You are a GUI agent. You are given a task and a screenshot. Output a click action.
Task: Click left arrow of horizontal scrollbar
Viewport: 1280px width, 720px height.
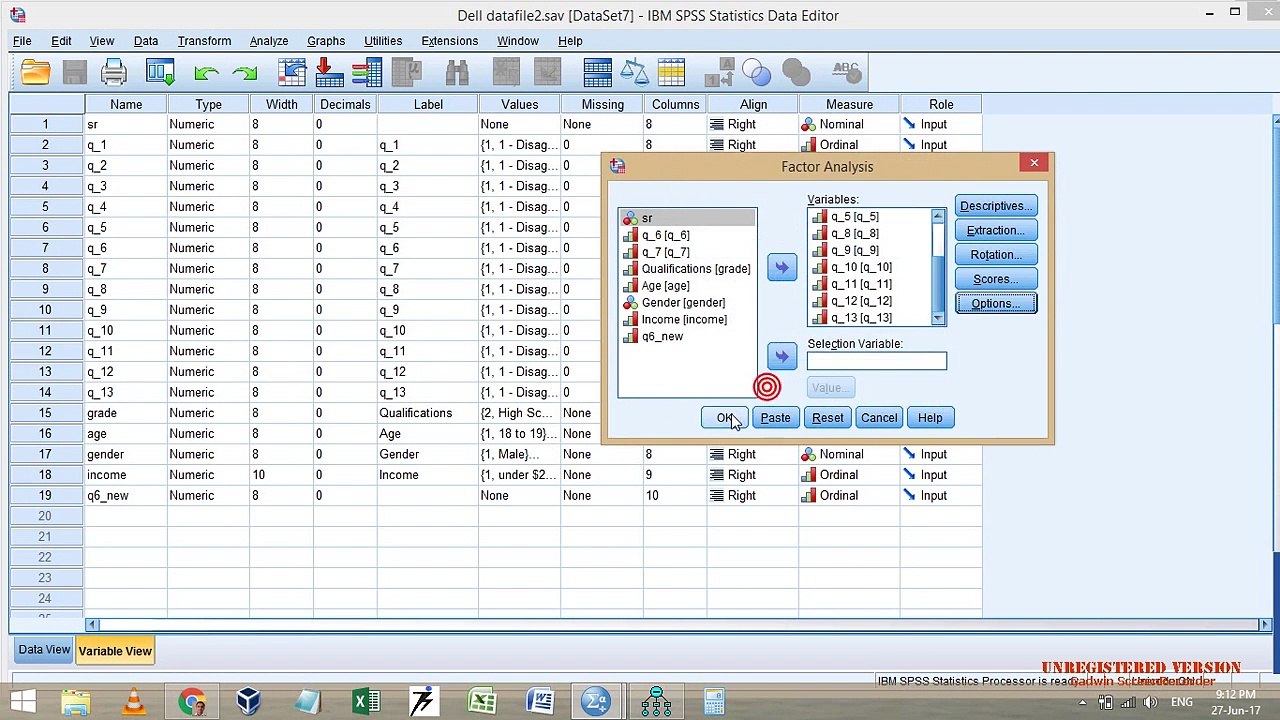pyautogui.click(x=91, y=625)
